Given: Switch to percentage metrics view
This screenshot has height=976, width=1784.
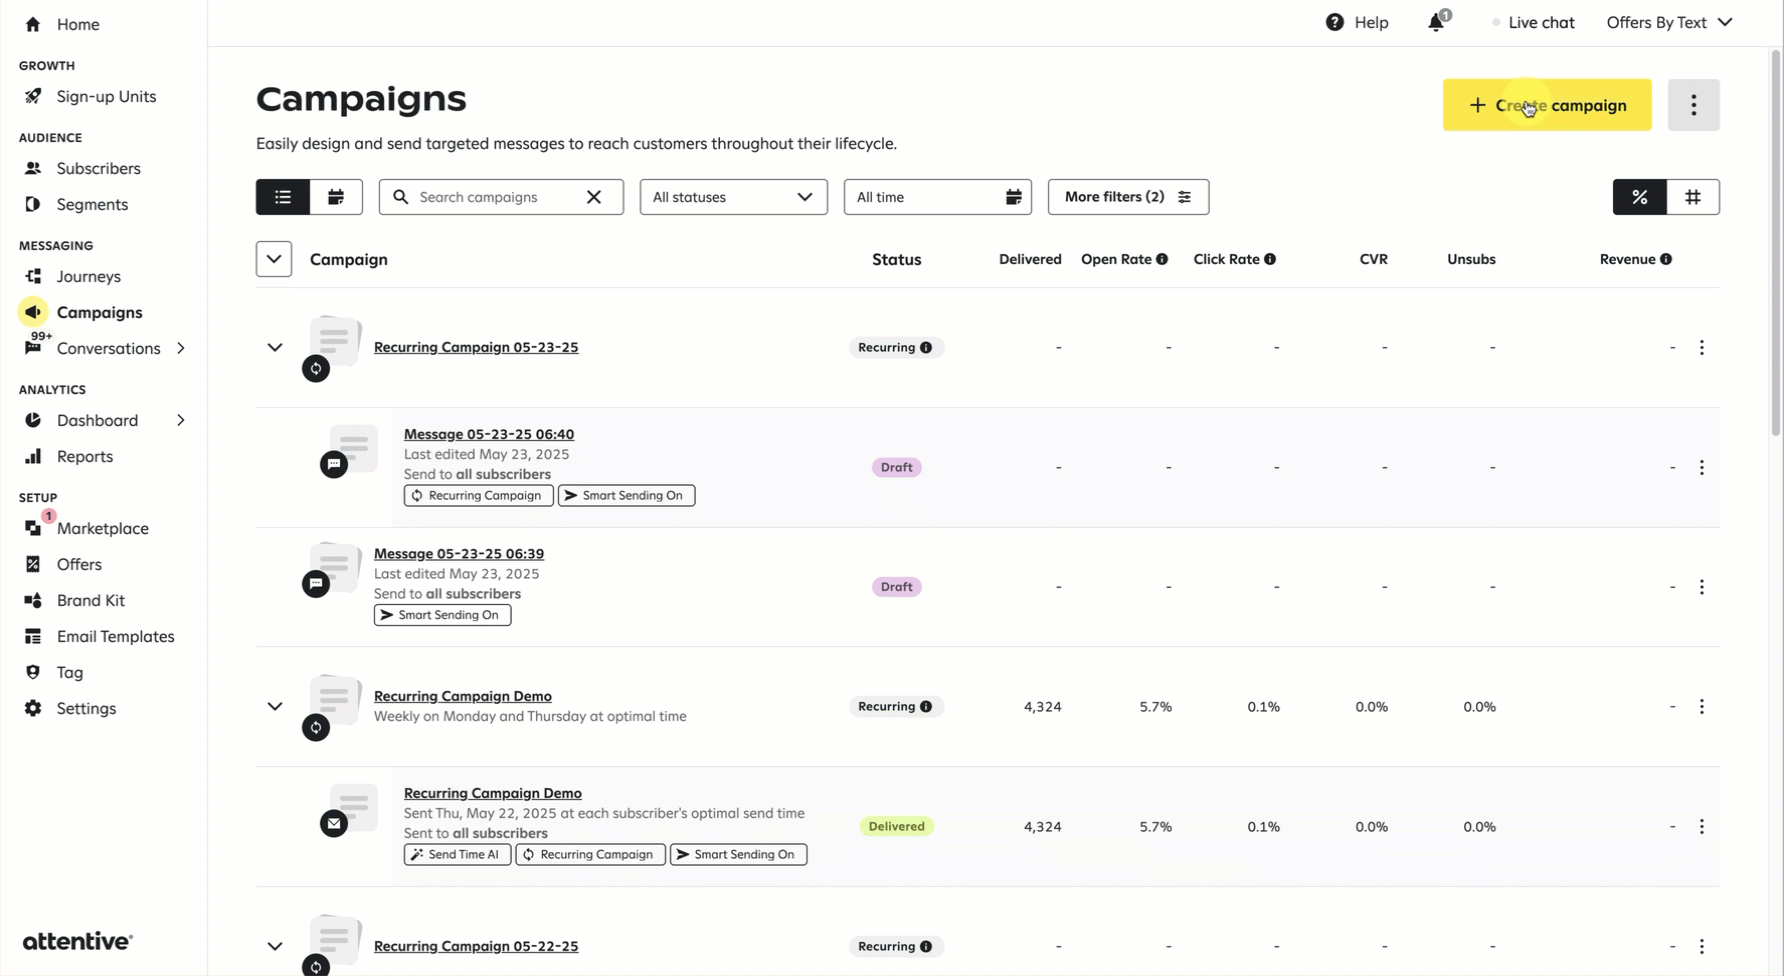Looking at the screenshot, I should 1639,197.
